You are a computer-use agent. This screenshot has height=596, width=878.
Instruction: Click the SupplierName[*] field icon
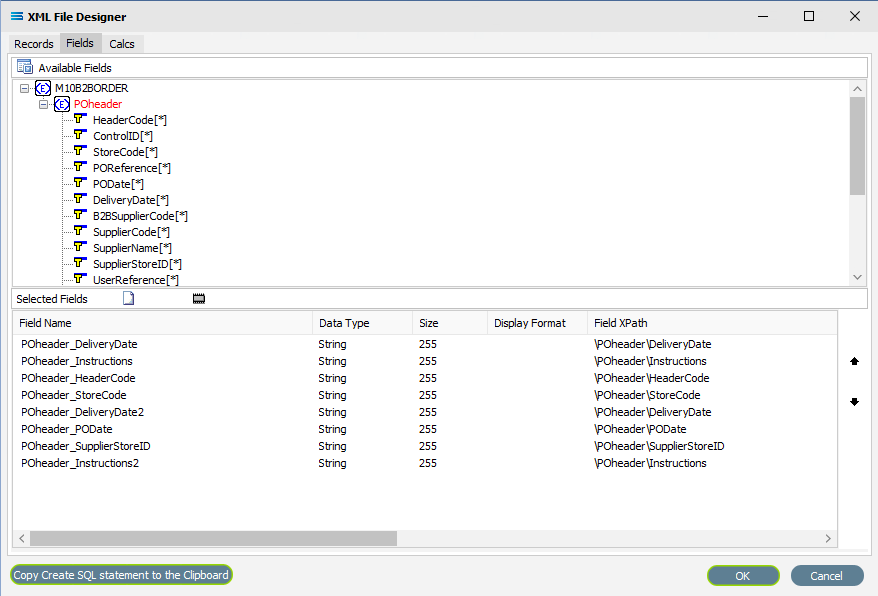pos(80,246)
